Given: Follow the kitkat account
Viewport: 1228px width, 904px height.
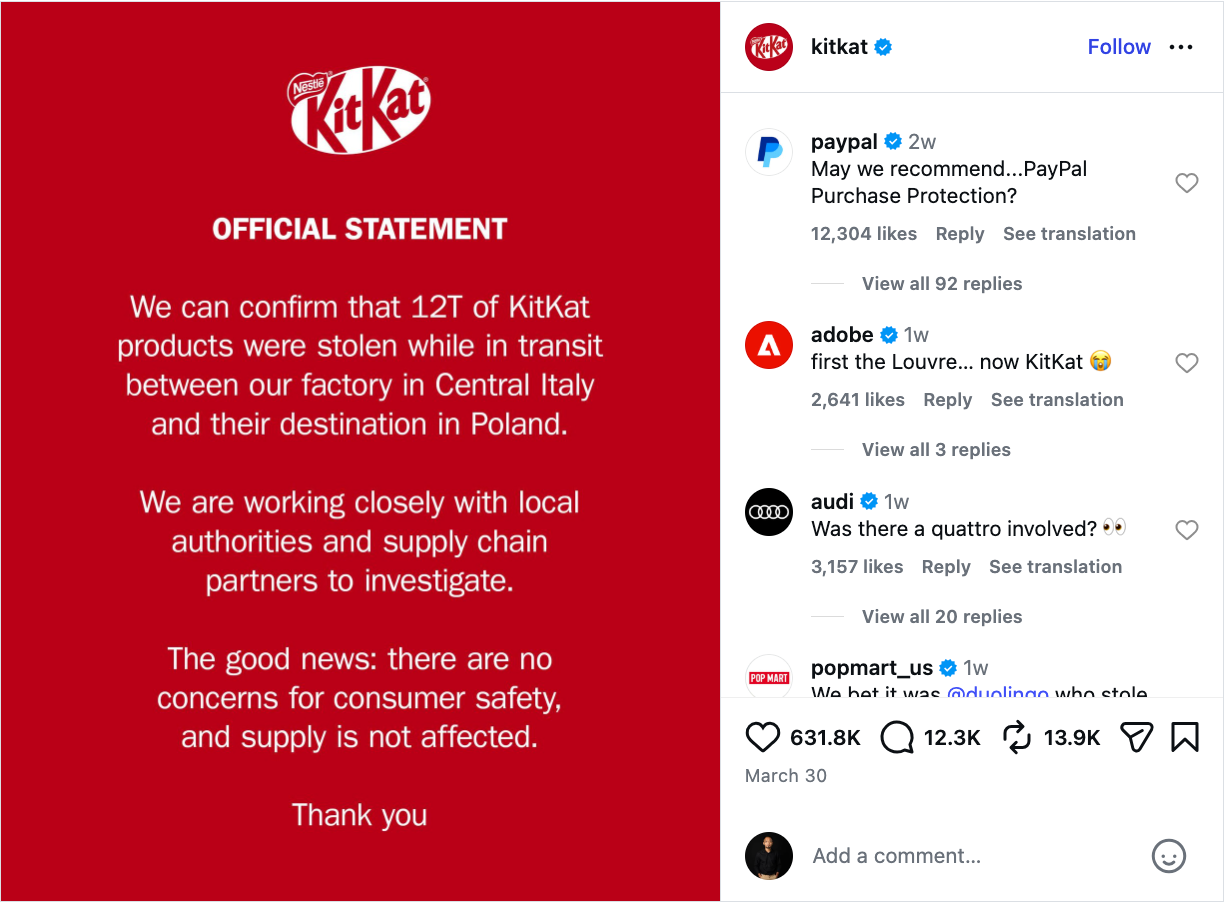Looking at the screenshot, I should point(1119,47).
